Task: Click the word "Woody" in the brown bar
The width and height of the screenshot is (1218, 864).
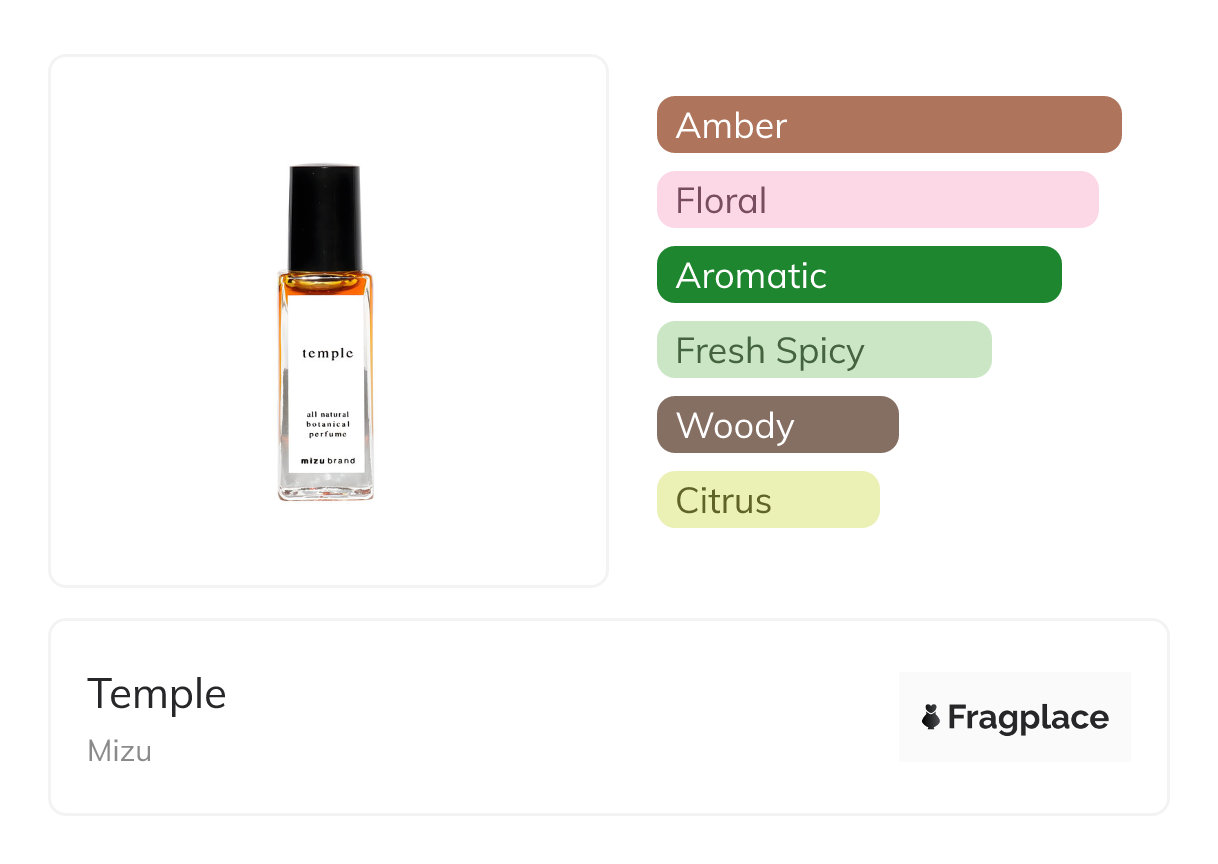Action: [x=735, y=426]
